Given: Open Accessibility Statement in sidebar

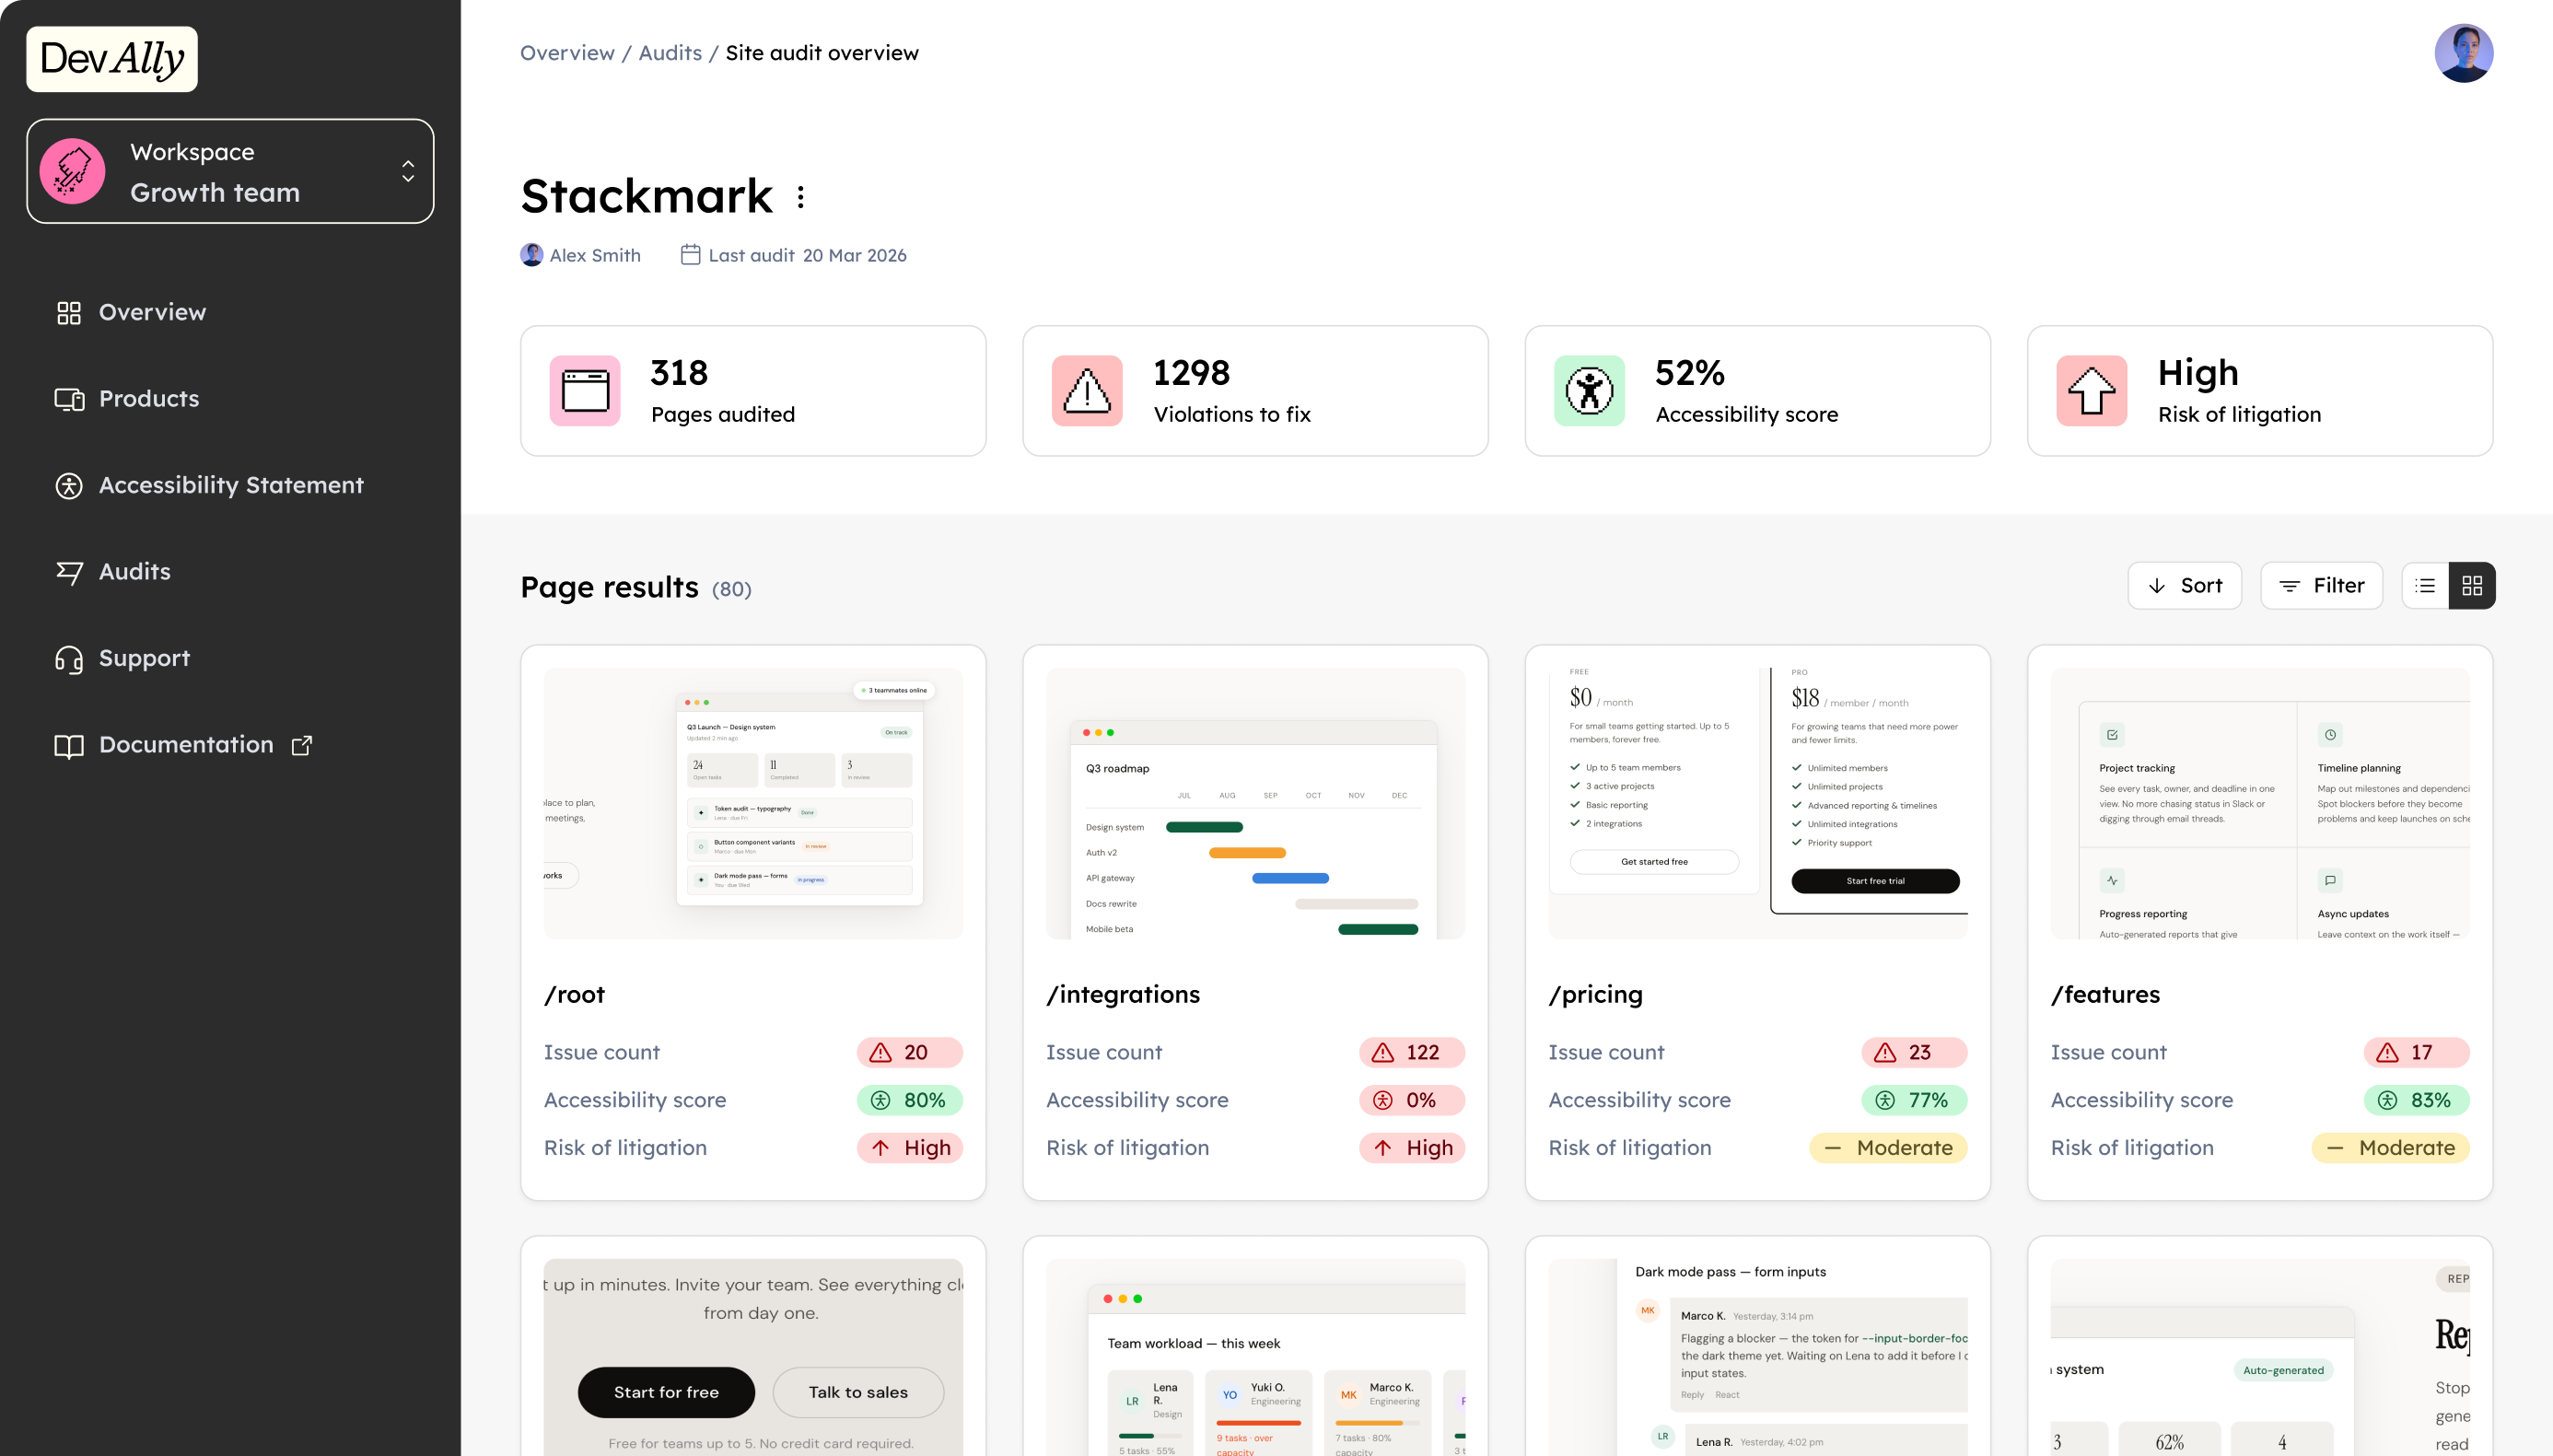Looking at the screenshot, I should pos(230,485).
